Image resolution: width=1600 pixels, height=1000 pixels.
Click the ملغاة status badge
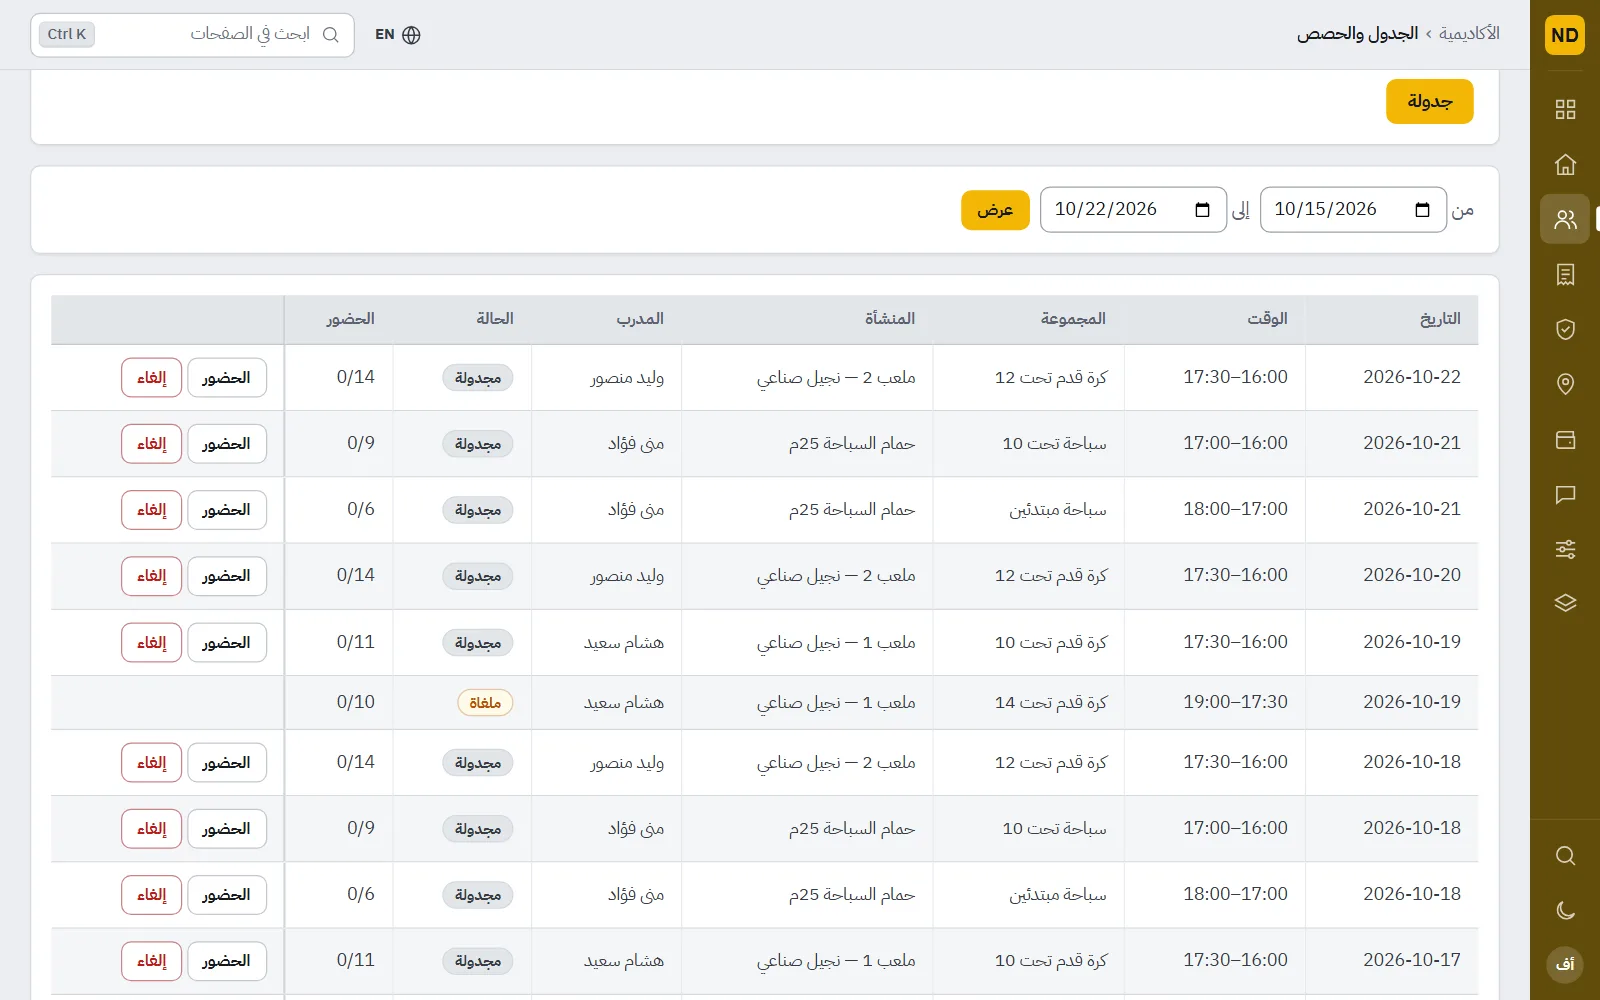tap(485, 703)
